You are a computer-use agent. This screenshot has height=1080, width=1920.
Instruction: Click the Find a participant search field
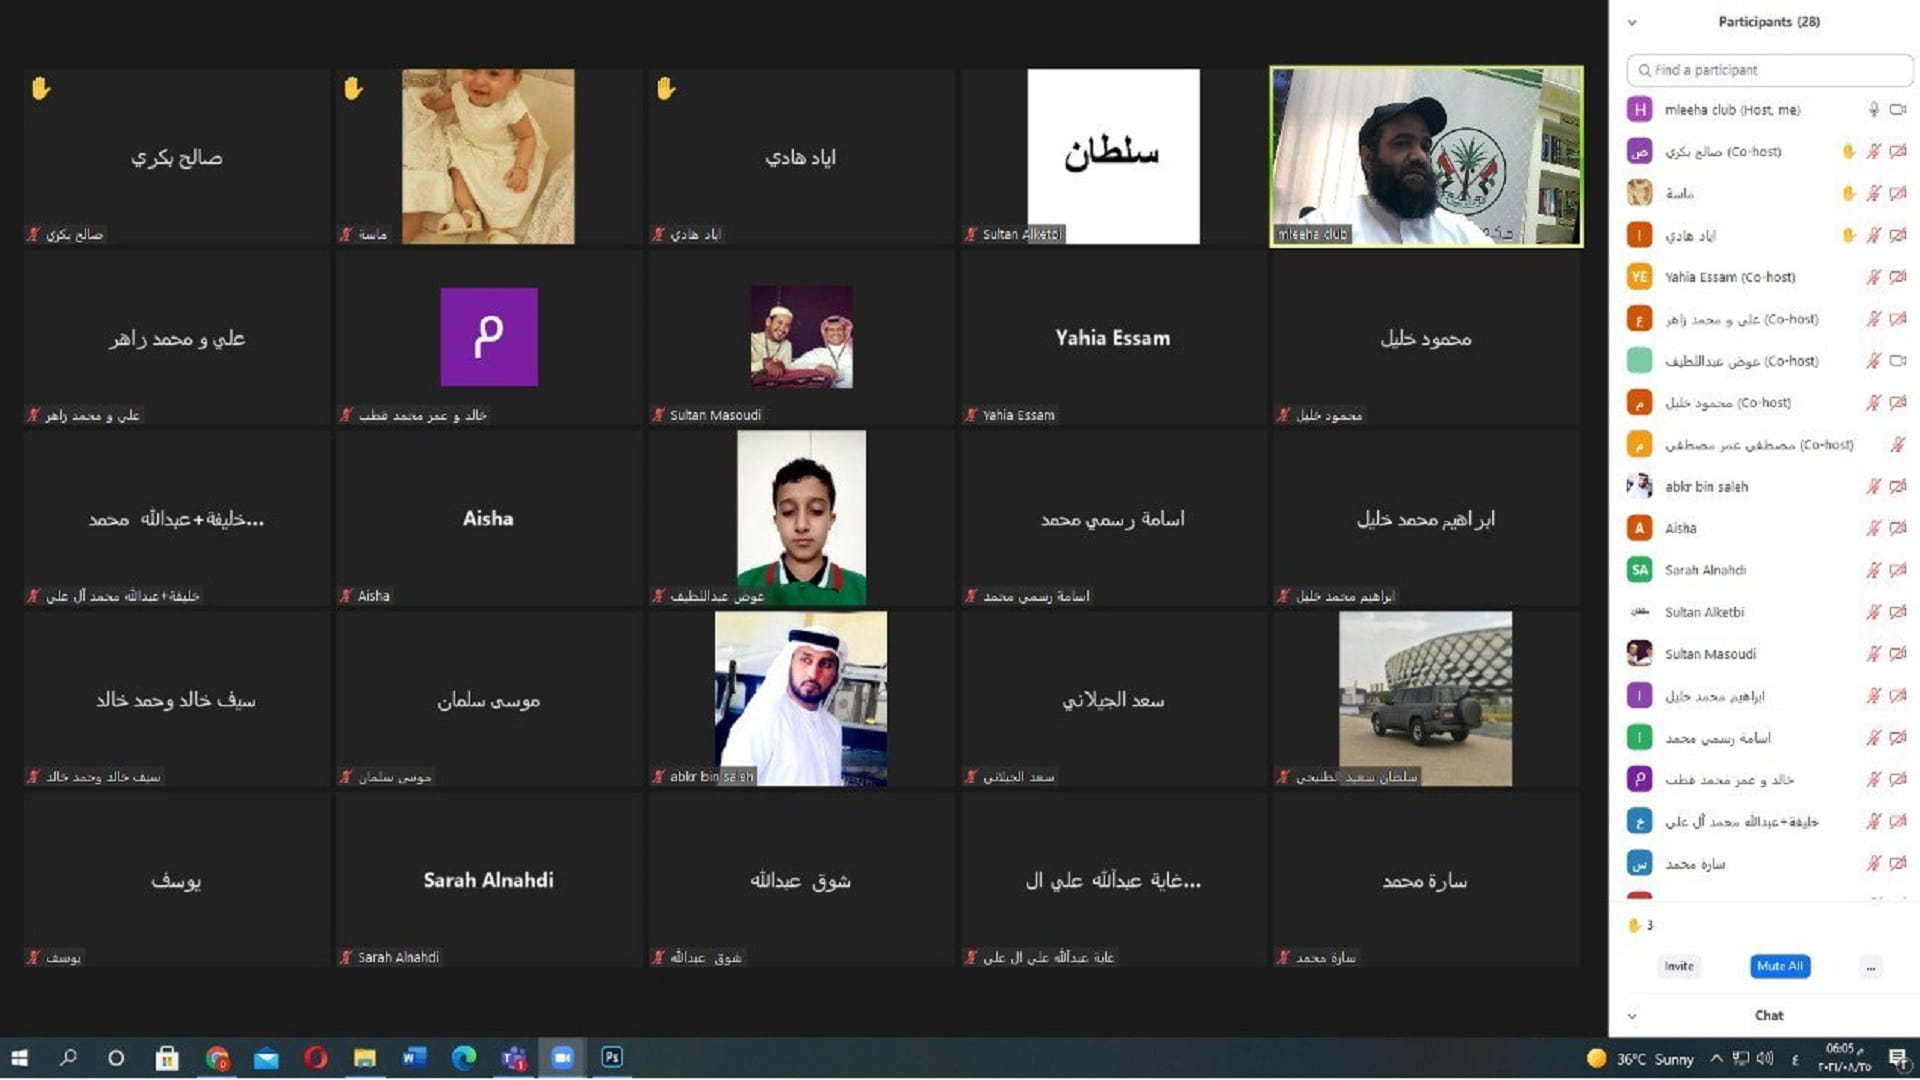point(1768,70)
